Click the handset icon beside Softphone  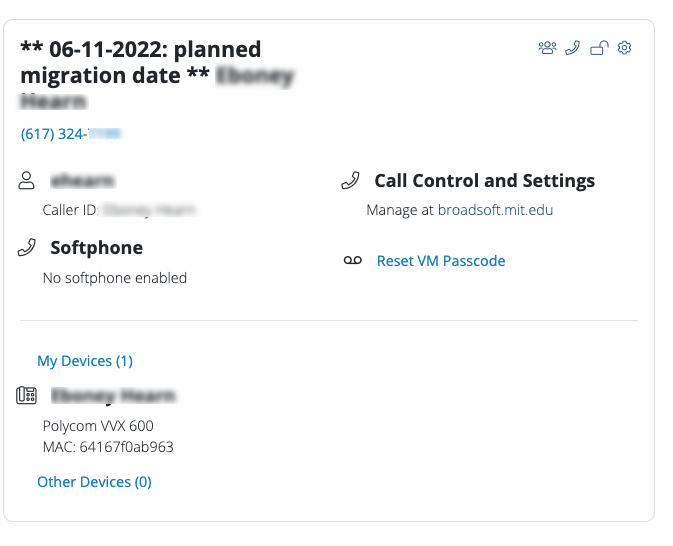[27, 248]
